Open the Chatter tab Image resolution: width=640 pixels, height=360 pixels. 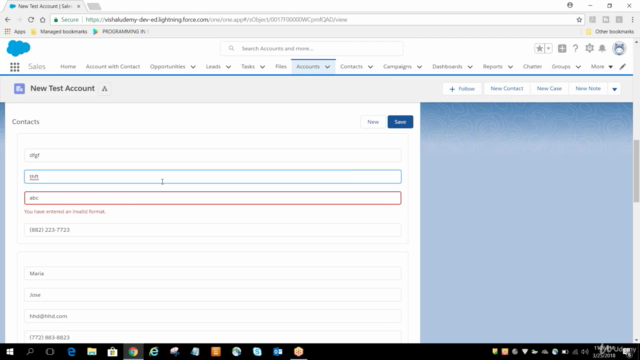coord(532,67)
